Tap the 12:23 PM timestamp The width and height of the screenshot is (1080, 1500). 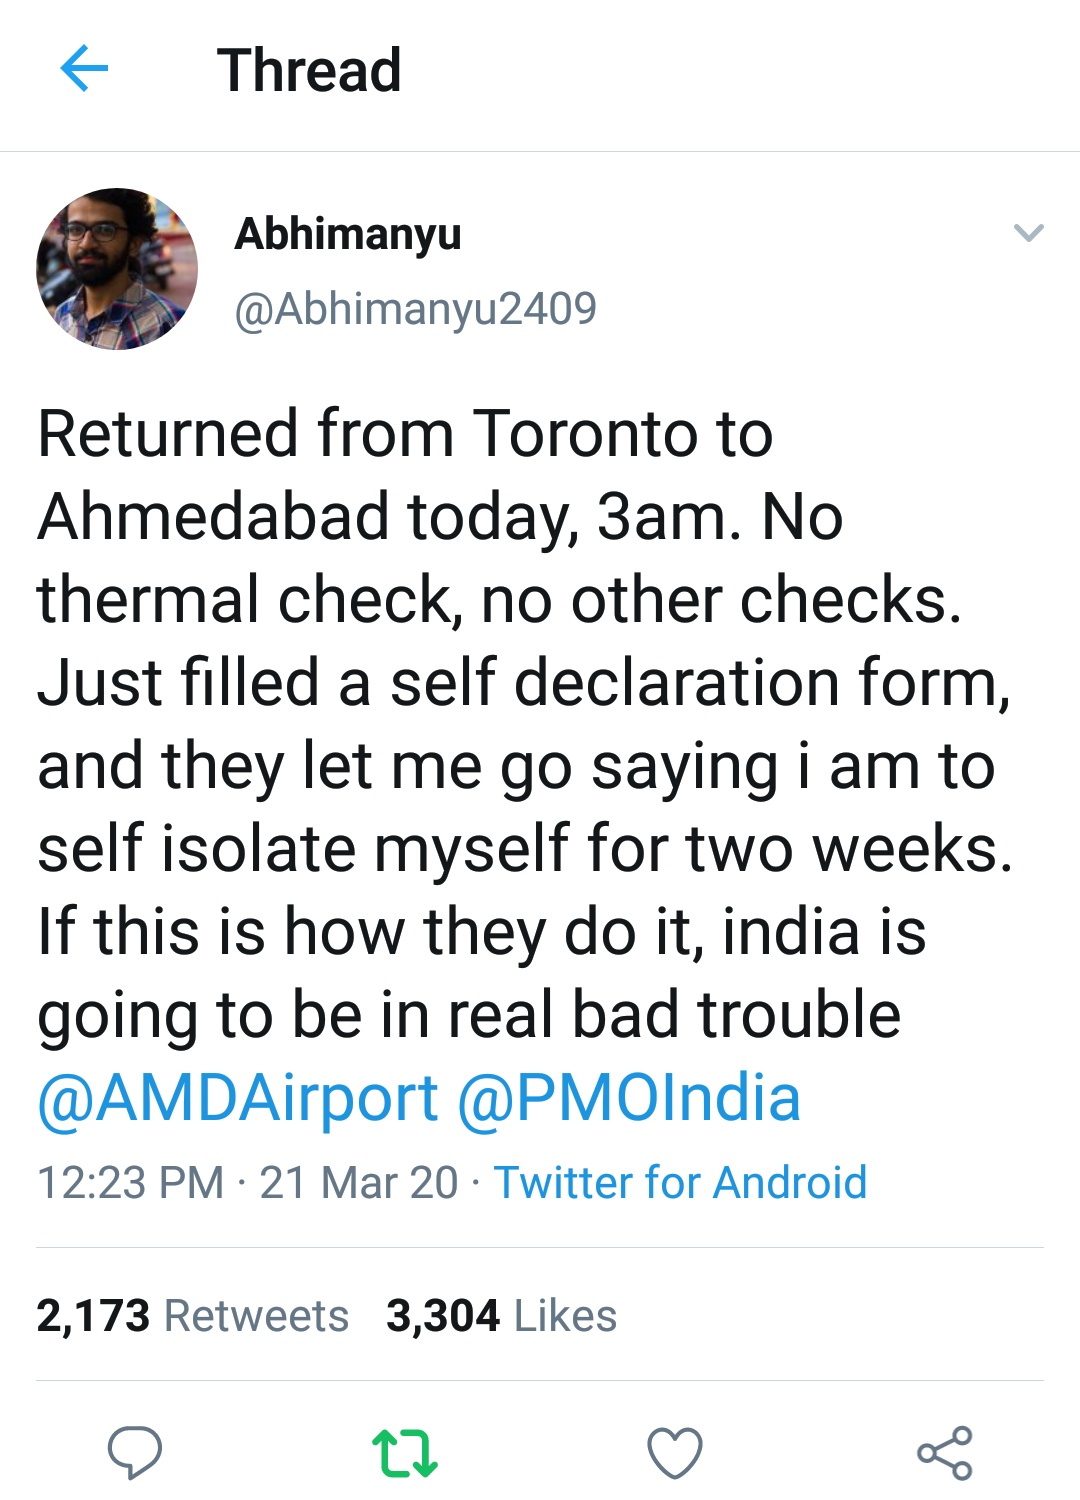click(130, 1182)
